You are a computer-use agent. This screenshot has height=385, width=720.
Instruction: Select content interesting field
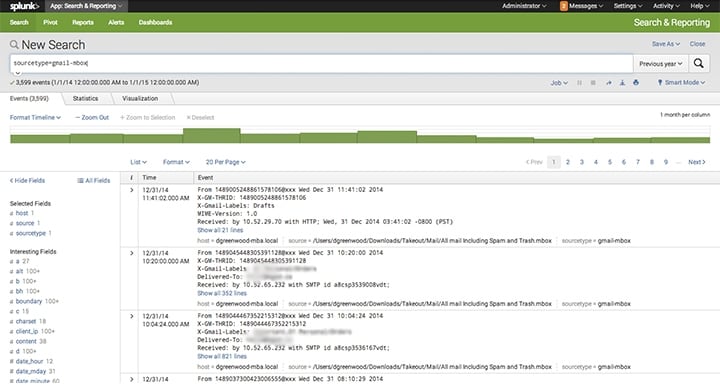[26, 341]
